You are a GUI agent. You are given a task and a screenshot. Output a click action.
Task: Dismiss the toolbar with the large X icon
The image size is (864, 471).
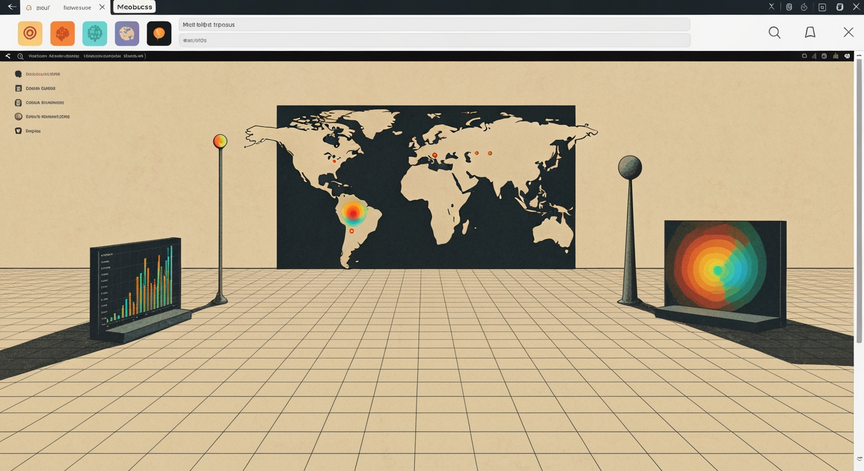click(x=849, y=33)
